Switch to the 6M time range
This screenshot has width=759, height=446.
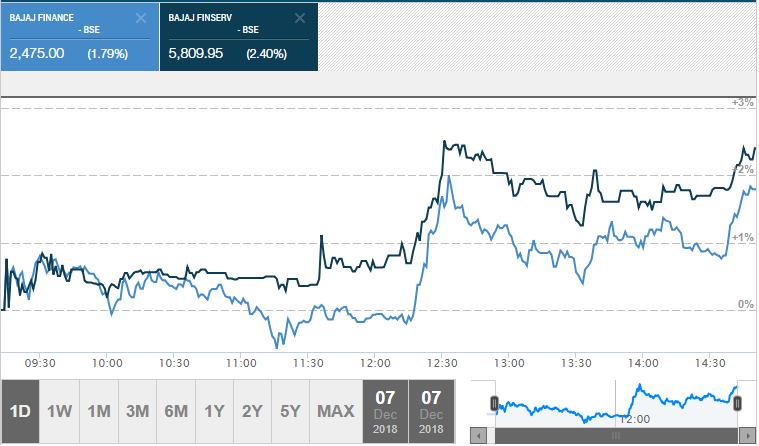[x=176, y=412]
